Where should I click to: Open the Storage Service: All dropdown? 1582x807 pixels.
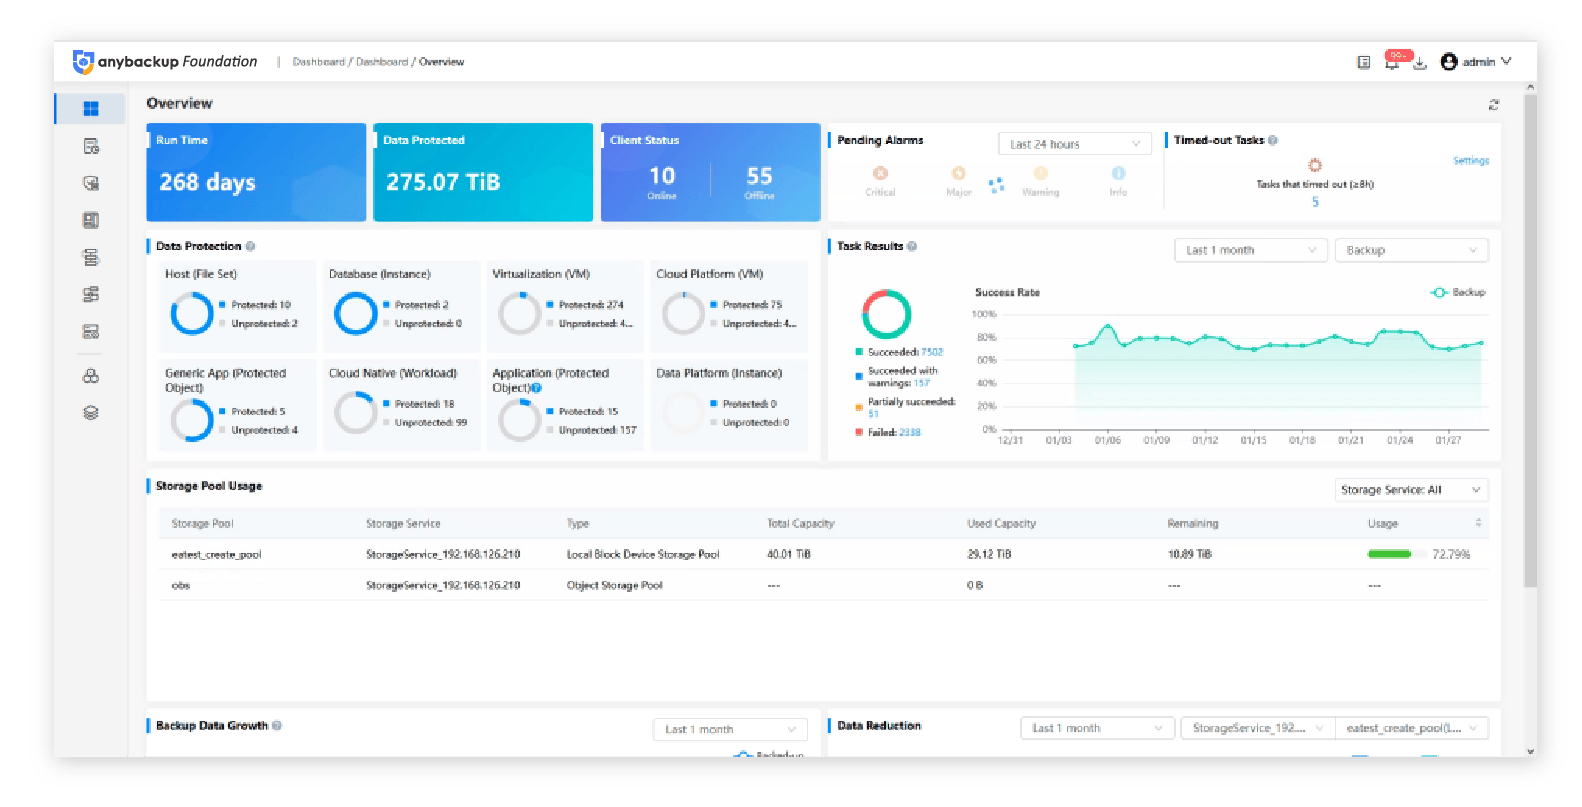[x=1411, y=490]
